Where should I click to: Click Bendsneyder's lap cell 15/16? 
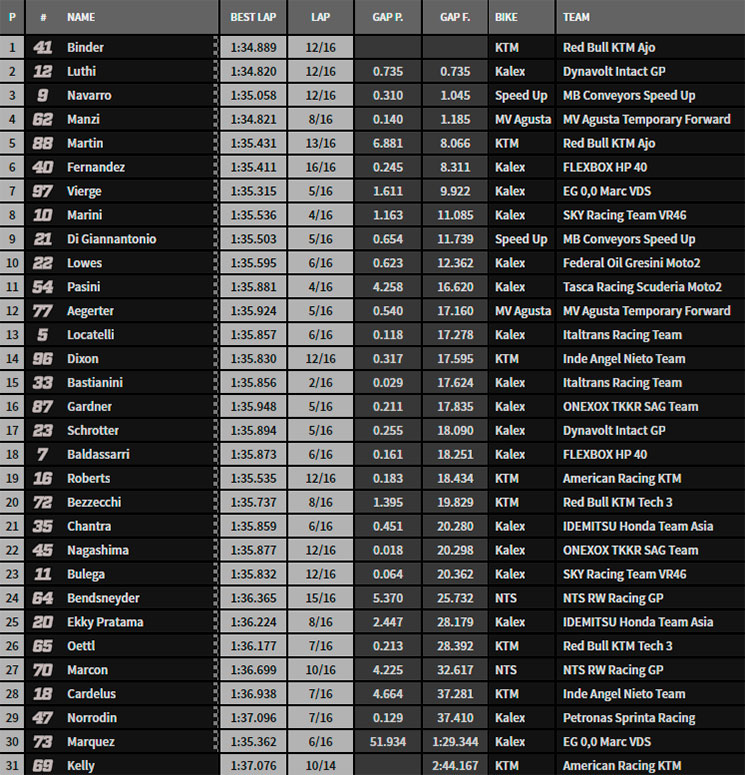tap(320, 598)
